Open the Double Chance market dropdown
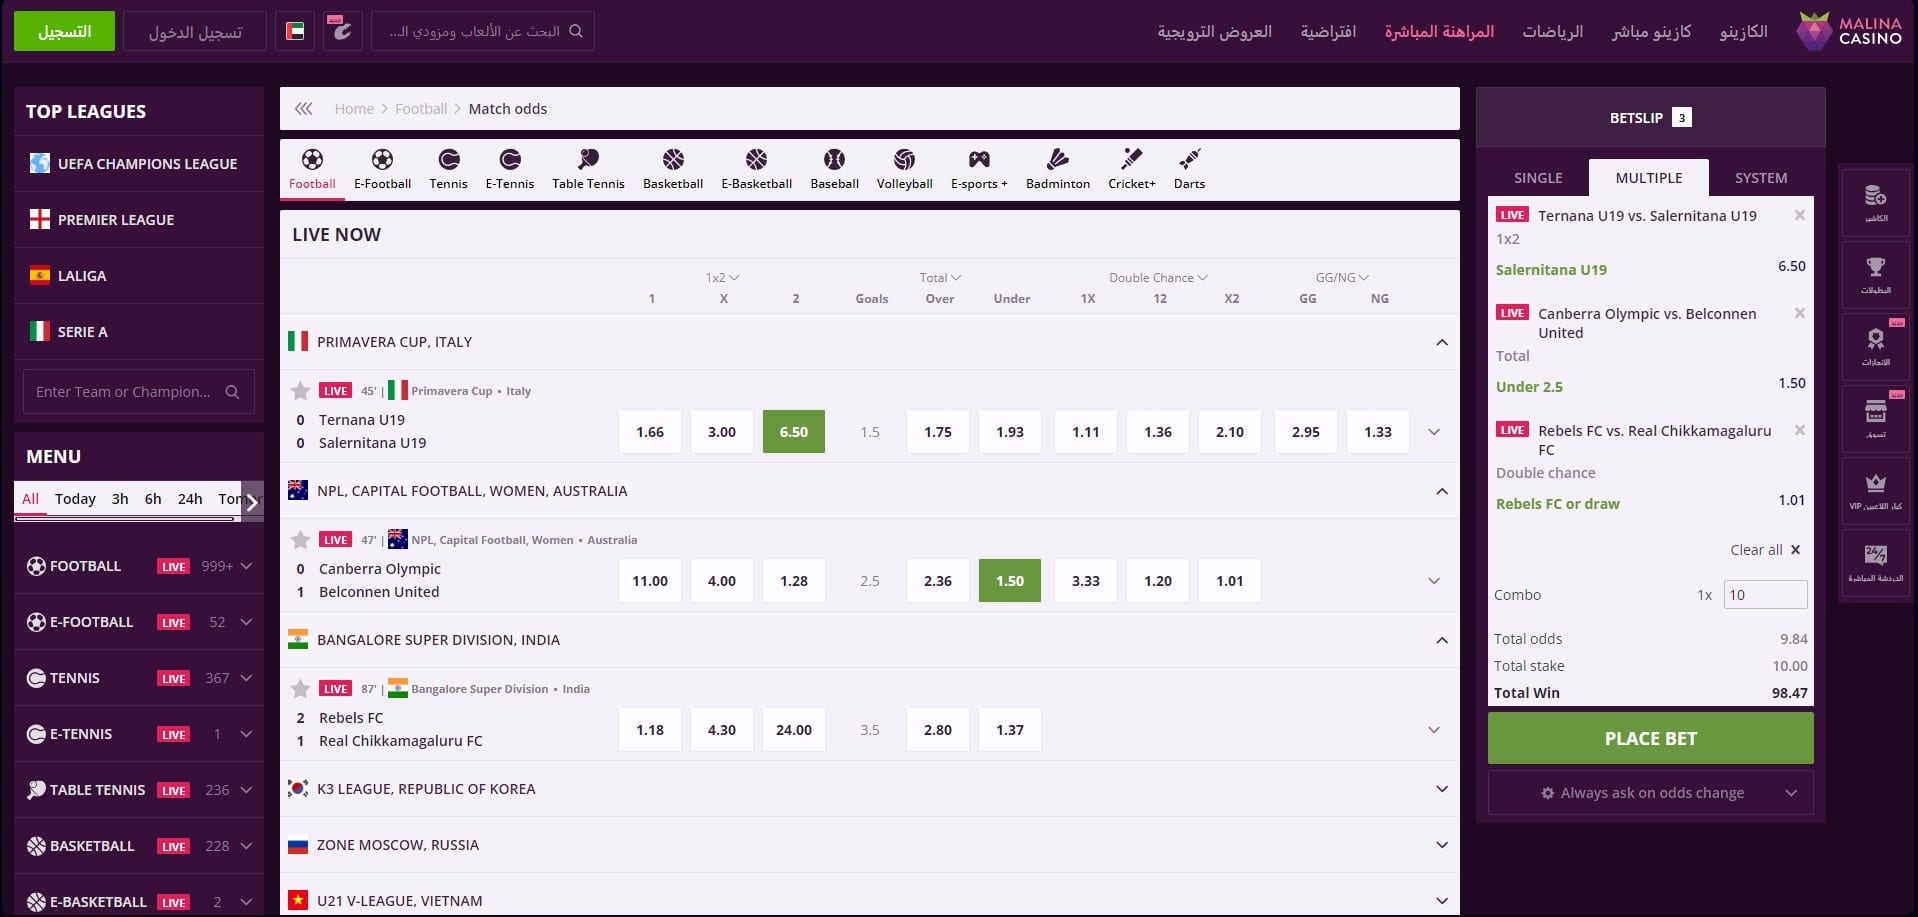This screenshot has height=917, width=1918. point(1158,278)
